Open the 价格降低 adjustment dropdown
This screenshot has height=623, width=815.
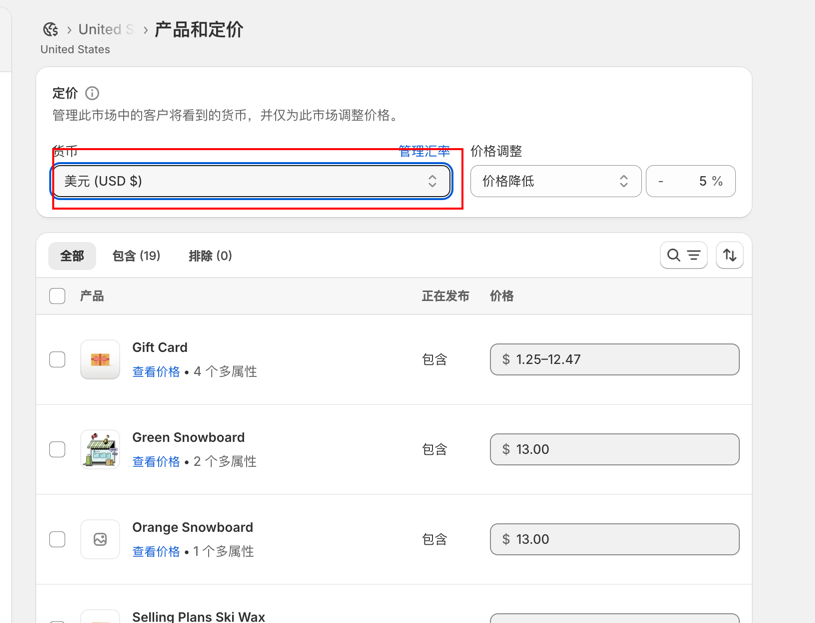[x=556, y=181]
